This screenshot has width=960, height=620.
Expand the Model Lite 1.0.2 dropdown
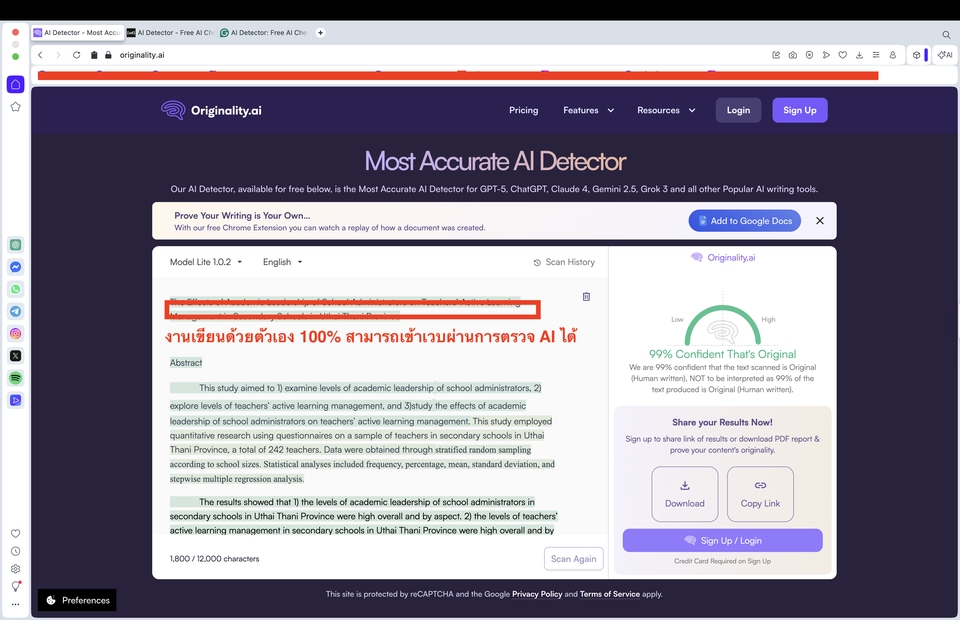[x=206, y=262]
